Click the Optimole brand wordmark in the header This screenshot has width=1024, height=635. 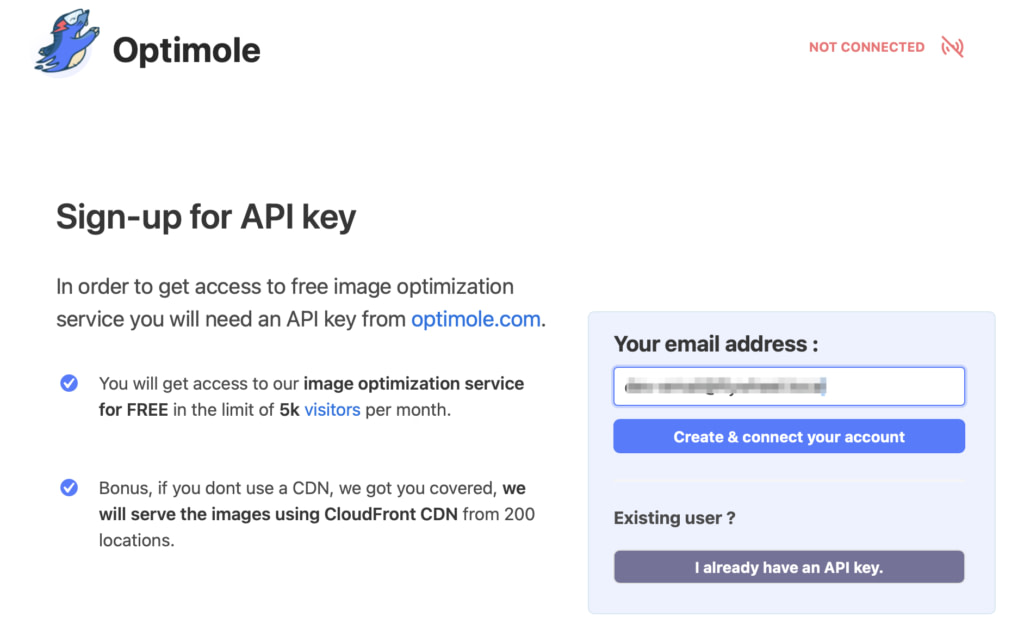[x=186, y=49]
